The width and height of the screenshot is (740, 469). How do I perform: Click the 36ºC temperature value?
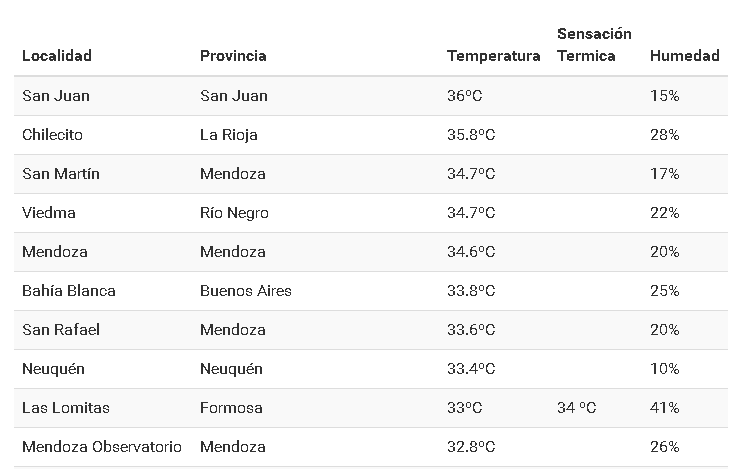(465, 96)
